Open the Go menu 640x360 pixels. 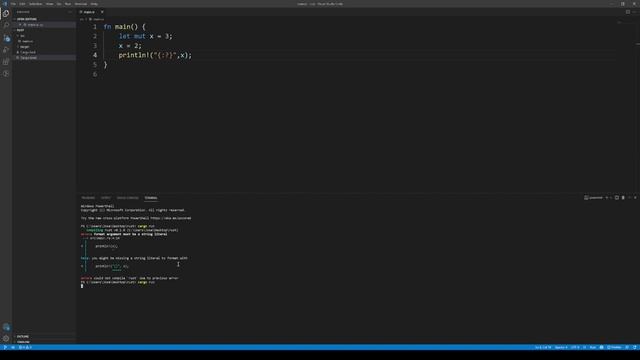click(59, 4)
